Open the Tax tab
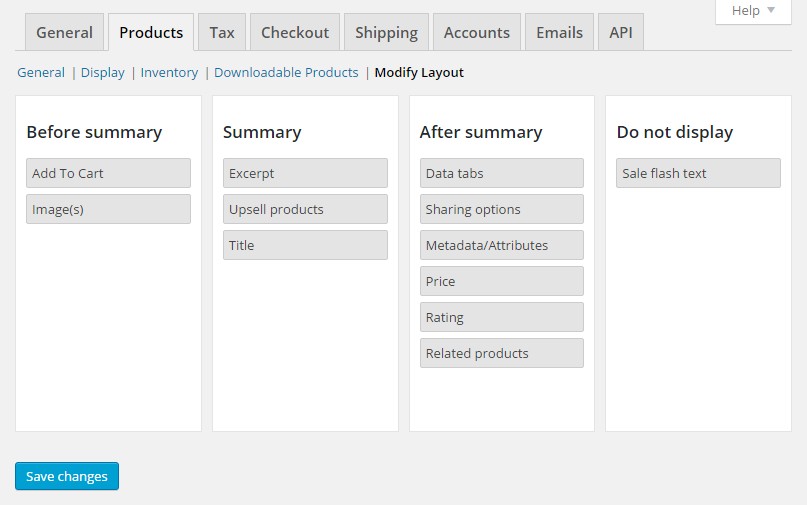The image size is (807, 505). [222, 32]
